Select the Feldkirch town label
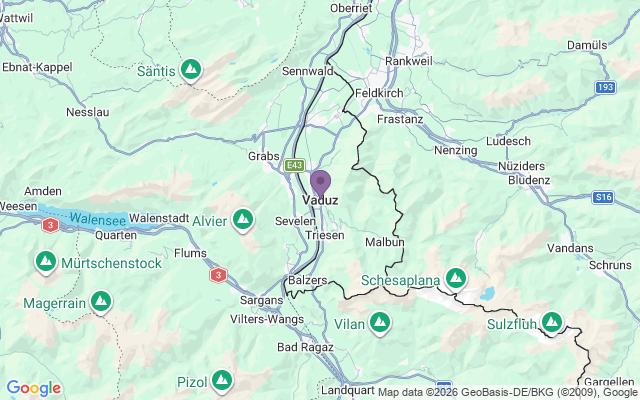This screenshot has width=640, height=400. click(379, 93)
